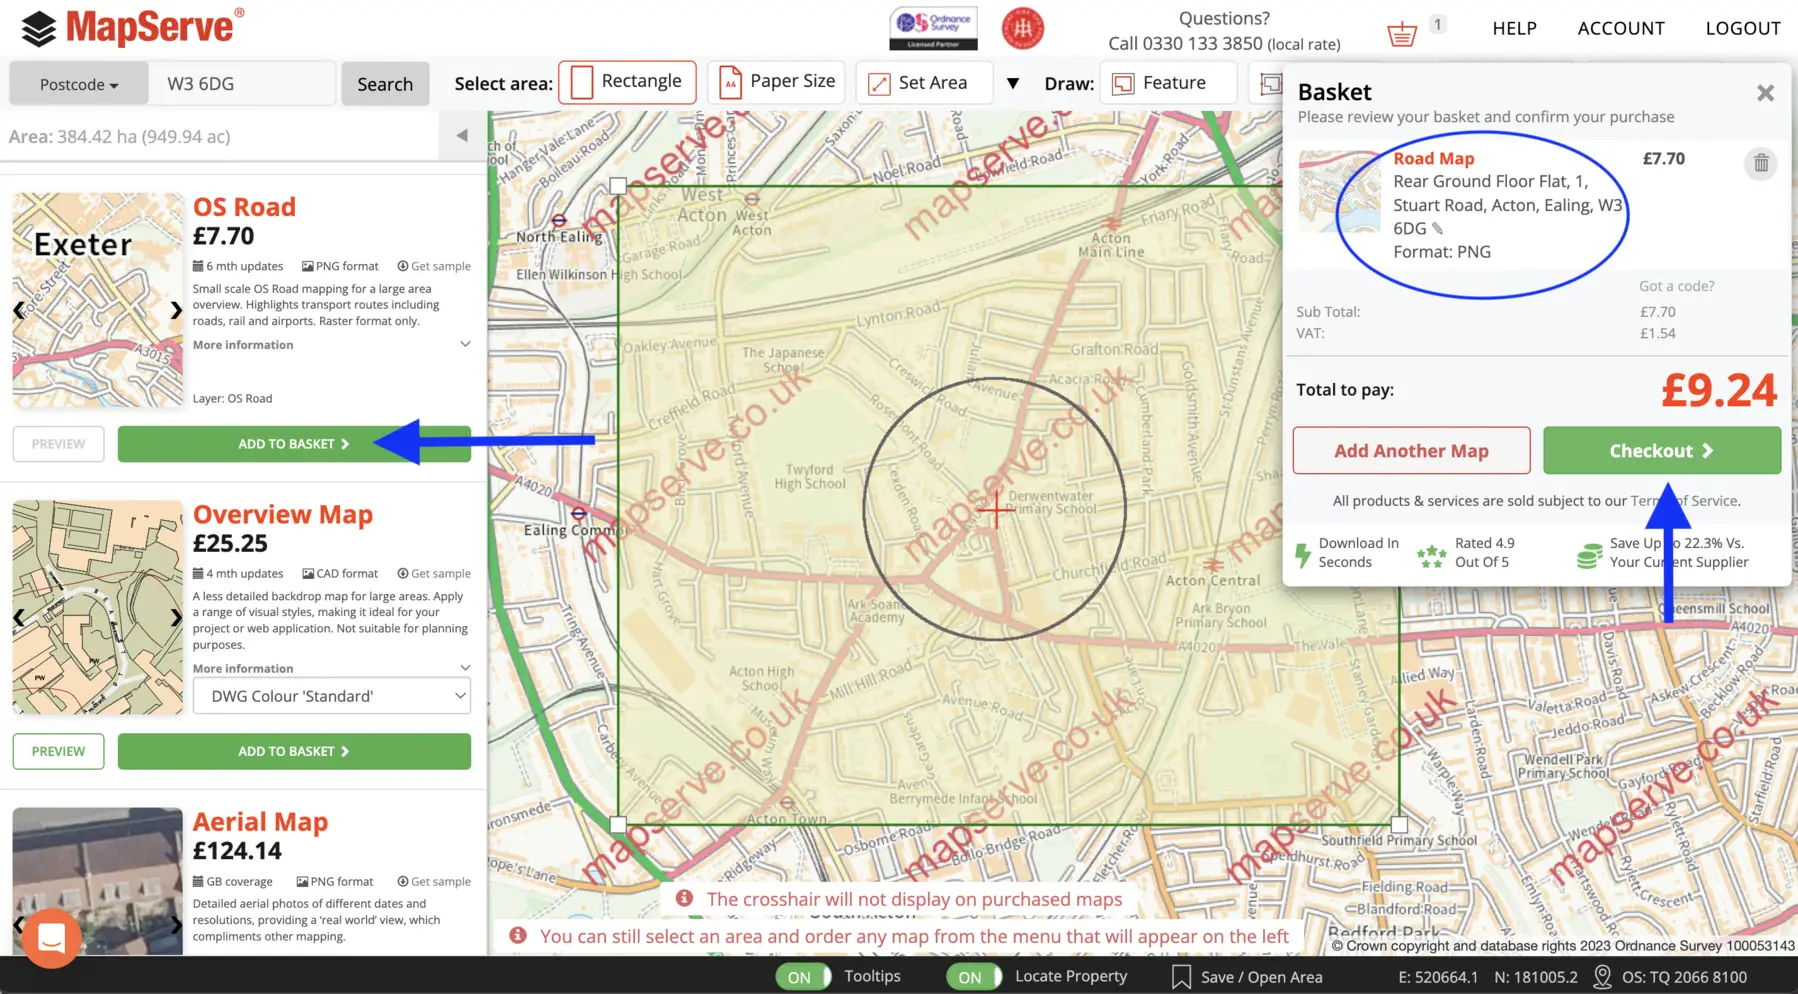Click the red crosshair at map centre

point(995,510)
